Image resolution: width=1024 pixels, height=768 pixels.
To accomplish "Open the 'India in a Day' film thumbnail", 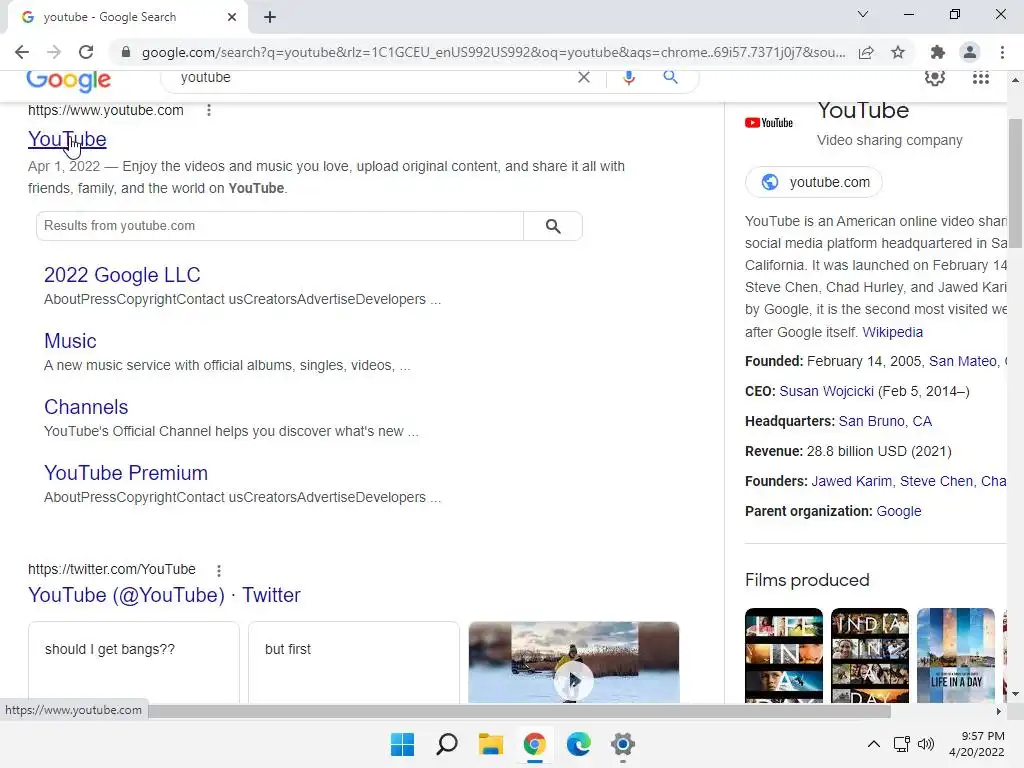I will pyautogui.click(x=870, y=656).
